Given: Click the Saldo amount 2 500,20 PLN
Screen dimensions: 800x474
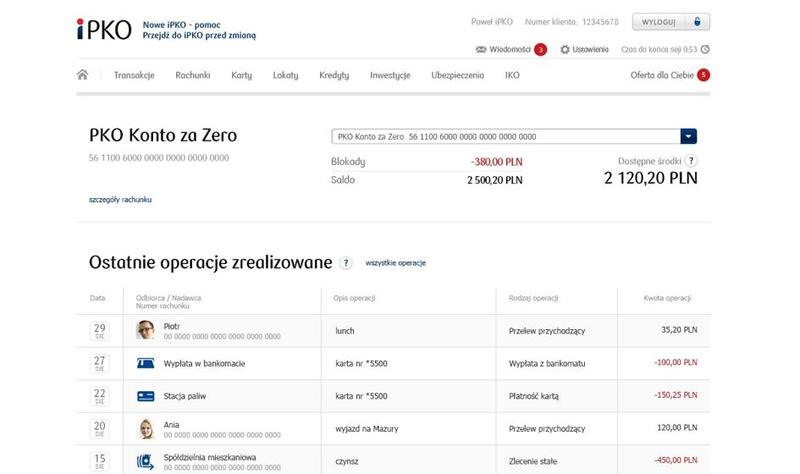Looking at the screenshot, I should [495, 180].
